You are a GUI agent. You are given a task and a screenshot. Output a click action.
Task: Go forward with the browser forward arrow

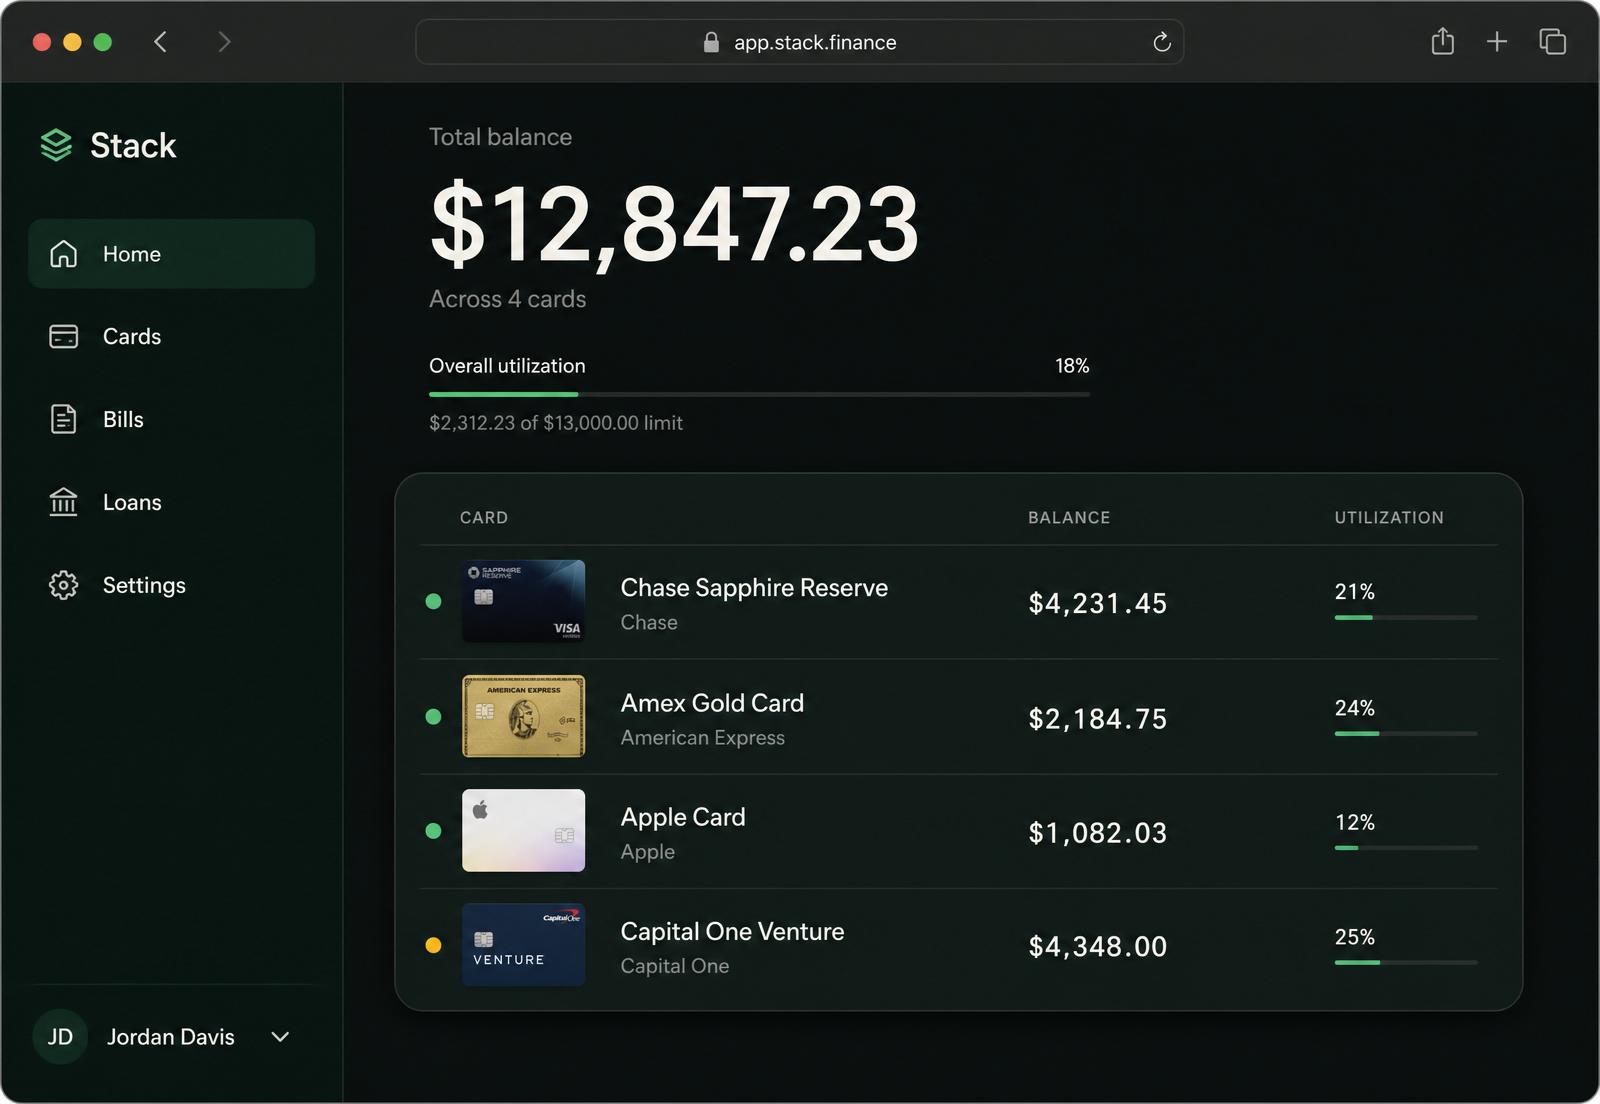(224, 42)
